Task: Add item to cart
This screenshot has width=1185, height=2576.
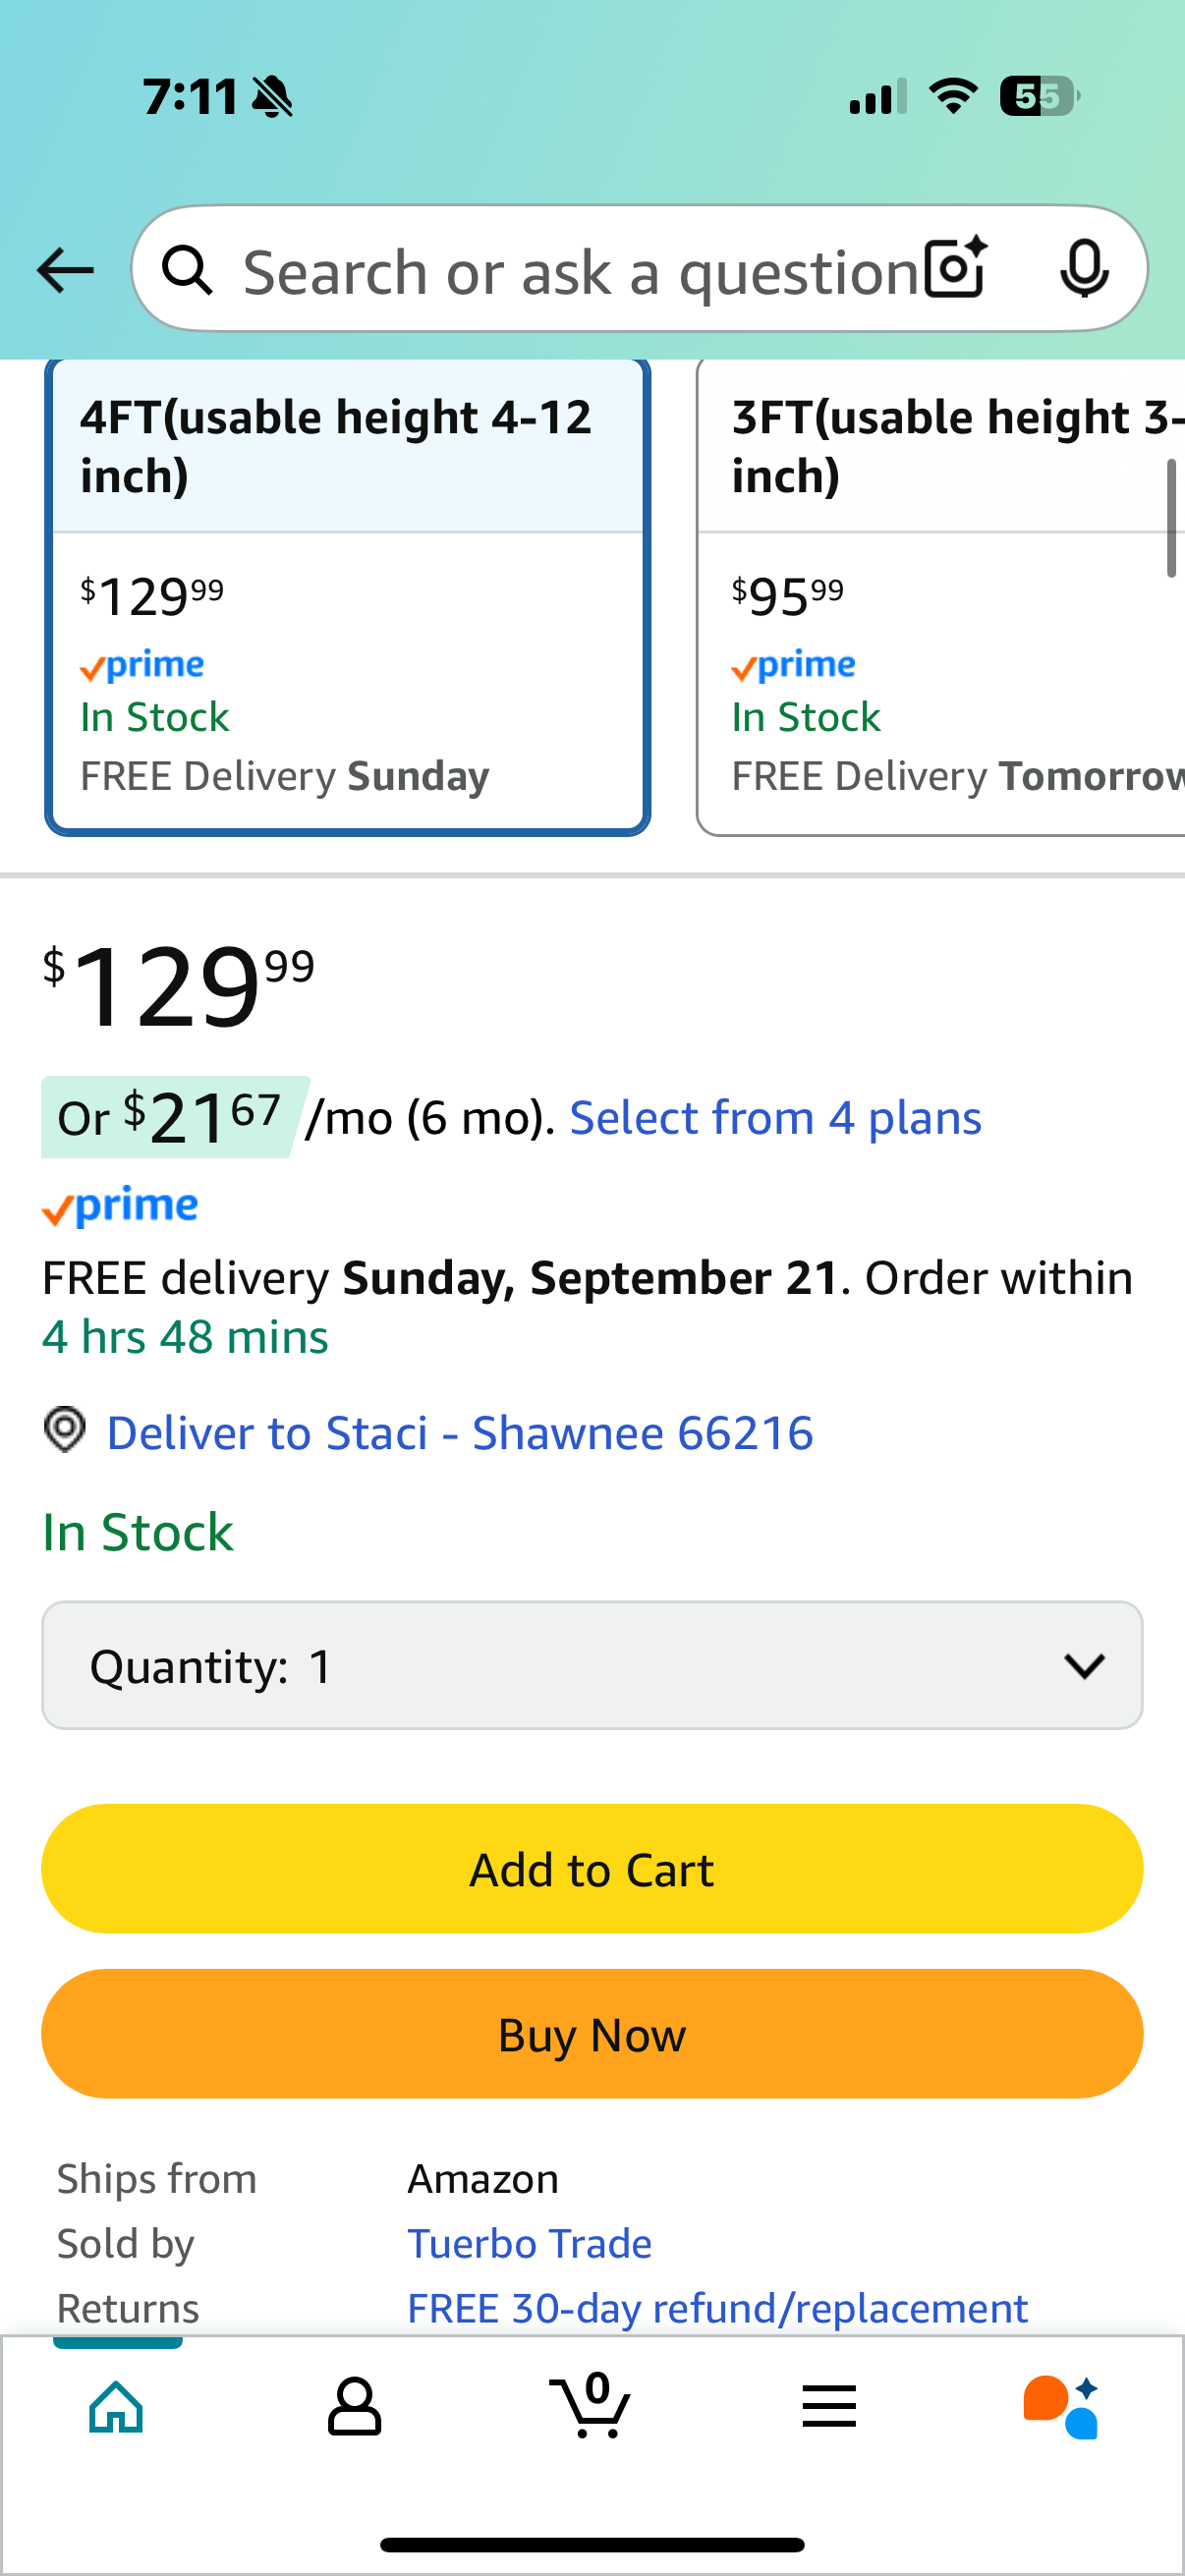Action: pyautogui.click(x=592, y=1868)
